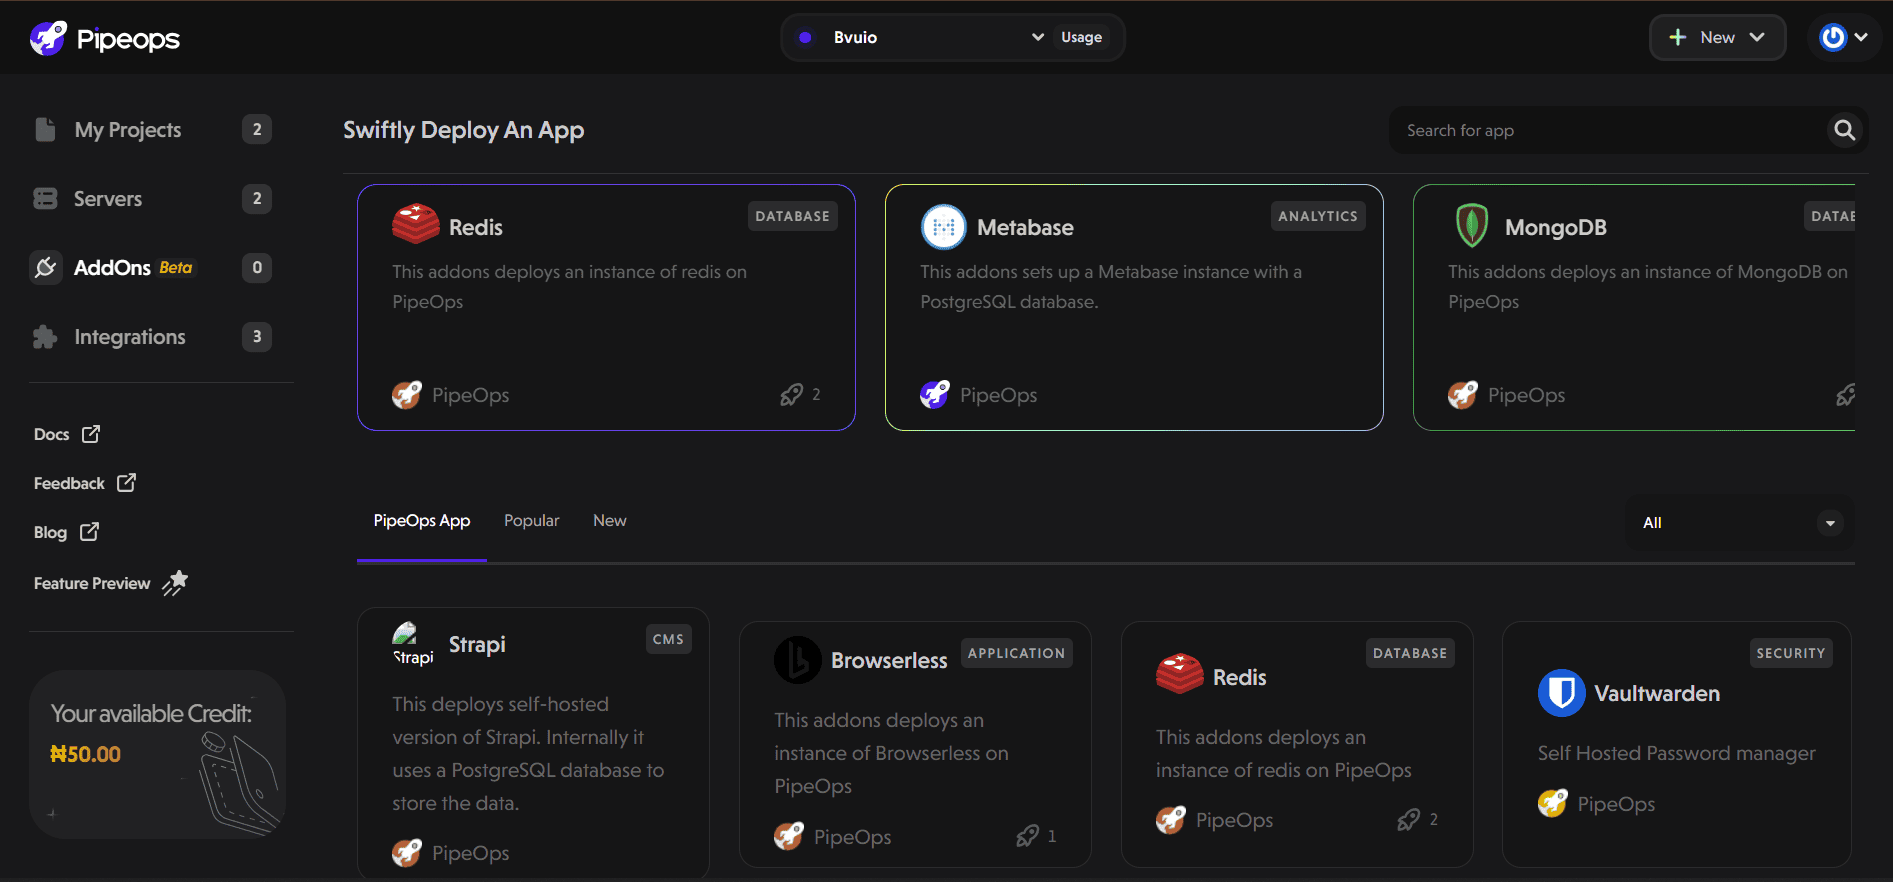Click the Usage button
The height and width of the screenshot is (882, 1893).
click(1082, 37)
